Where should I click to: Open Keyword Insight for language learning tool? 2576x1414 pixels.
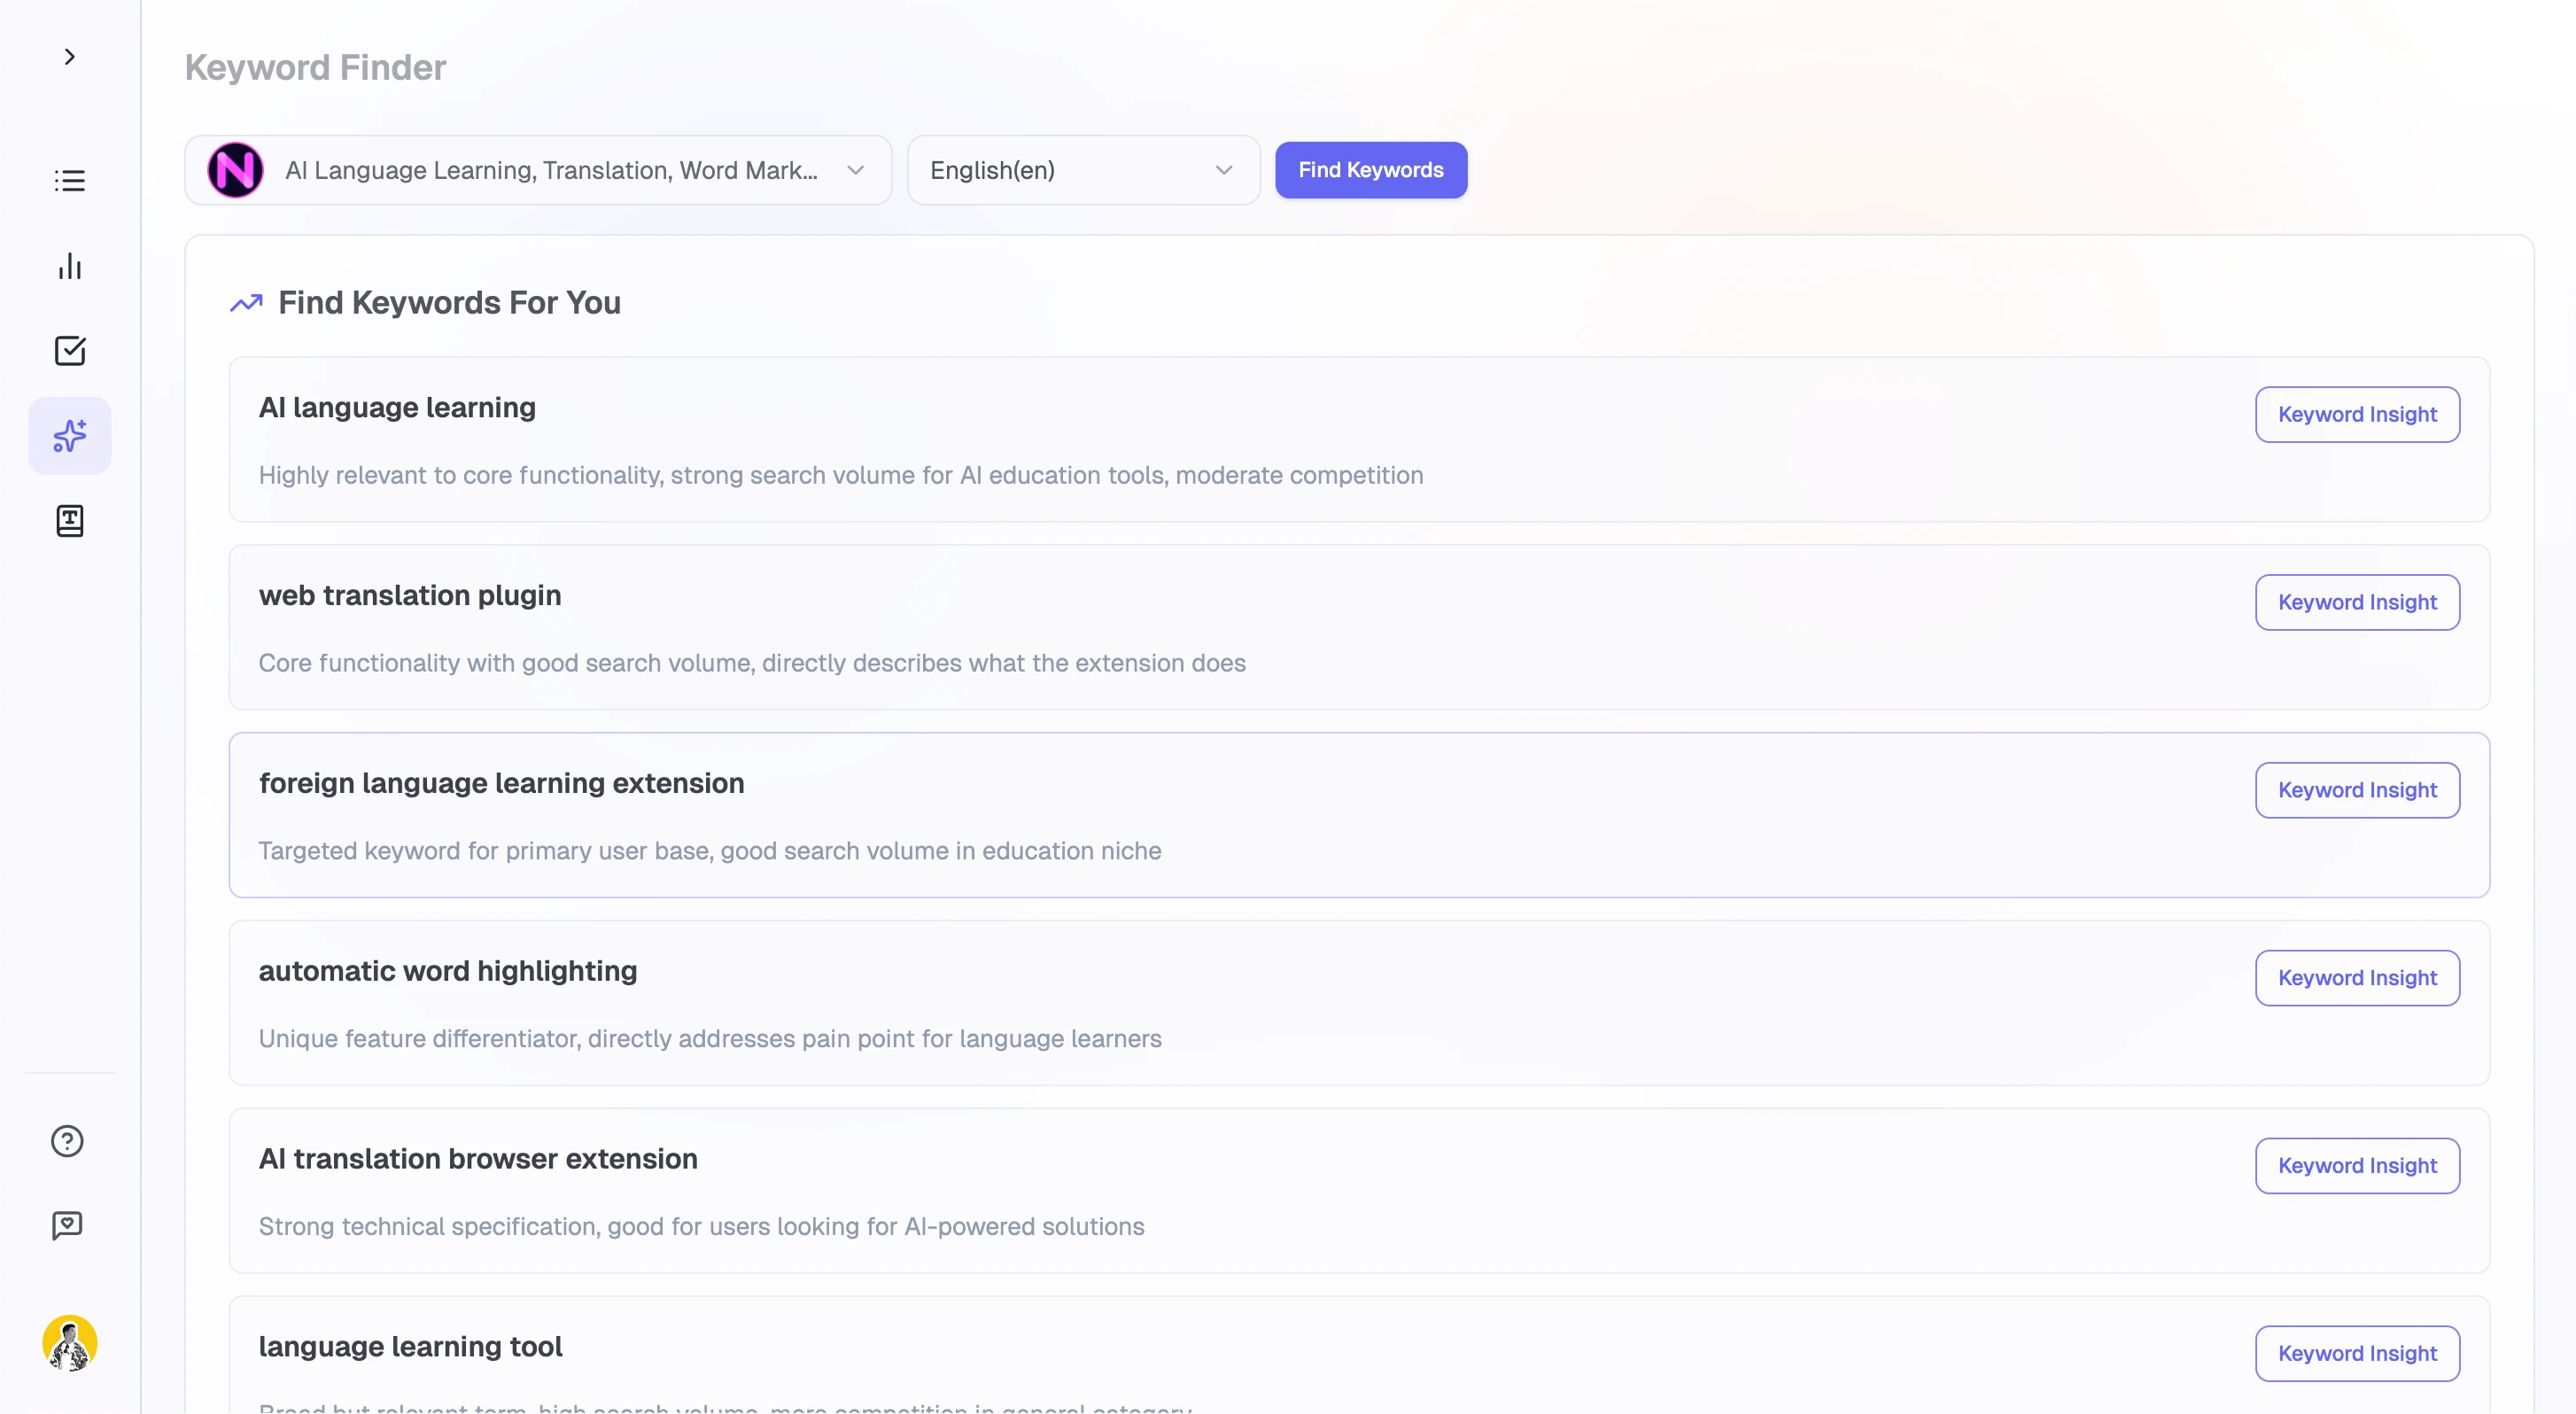click(x=2356, y=1353)
